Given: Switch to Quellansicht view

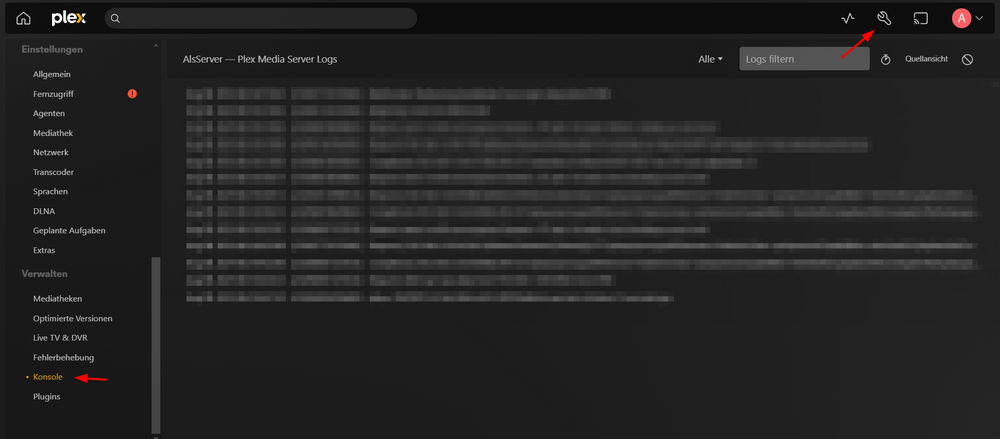Looking at the screenshot, I should [926, 59].
